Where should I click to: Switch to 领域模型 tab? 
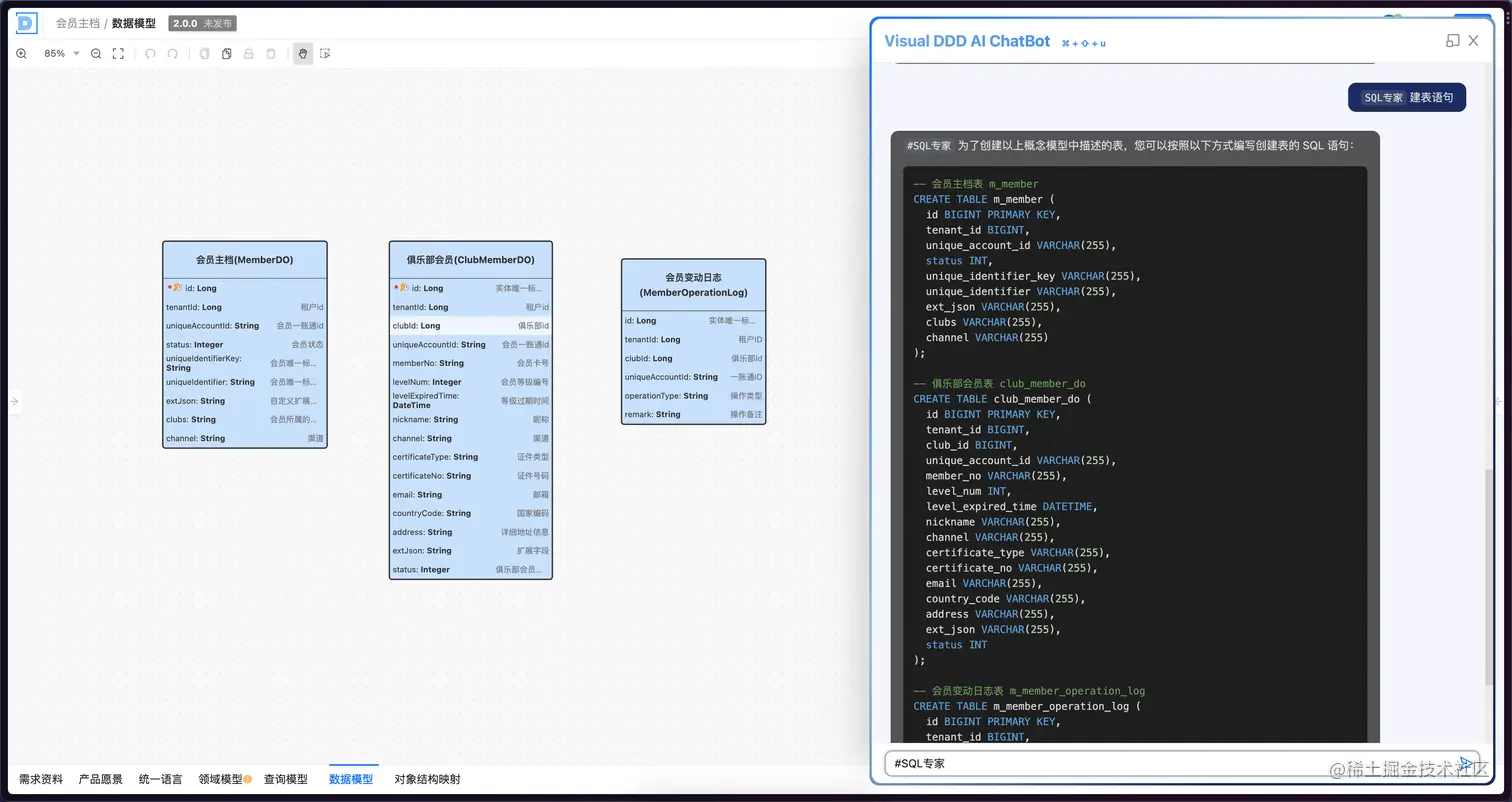pos(221,779)
